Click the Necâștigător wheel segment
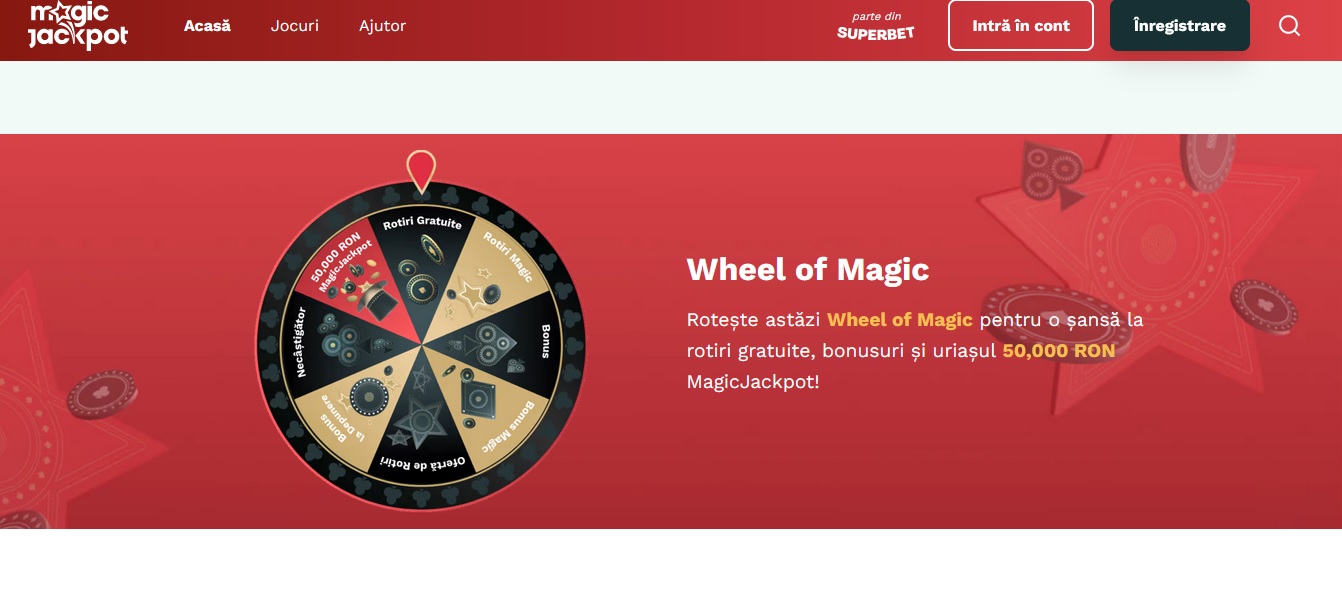1342x605 pixels. [x=330, y=347]
